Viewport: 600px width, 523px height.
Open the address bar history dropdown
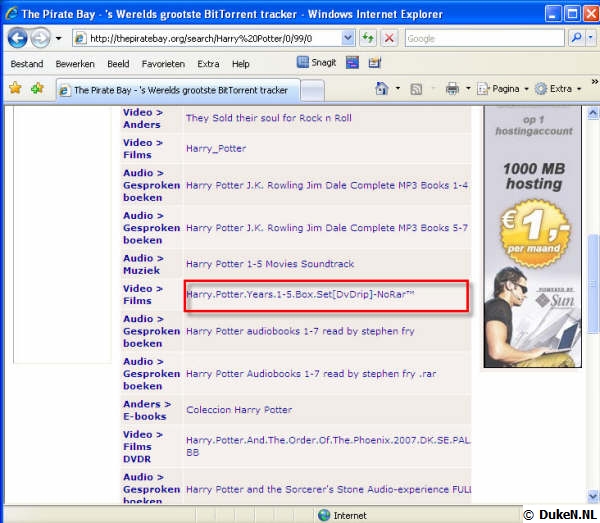[x=348, y=38]
